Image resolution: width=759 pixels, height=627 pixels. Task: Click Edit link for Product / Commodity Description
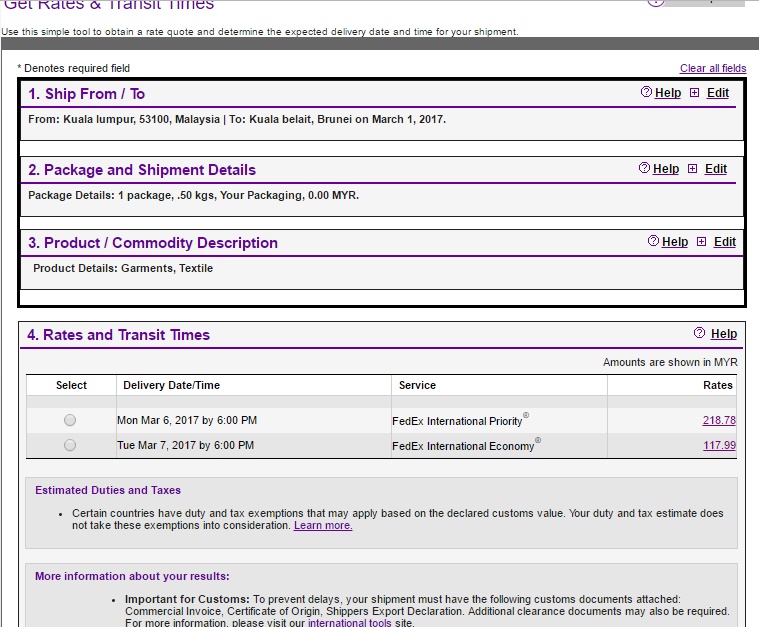point(725,242)
